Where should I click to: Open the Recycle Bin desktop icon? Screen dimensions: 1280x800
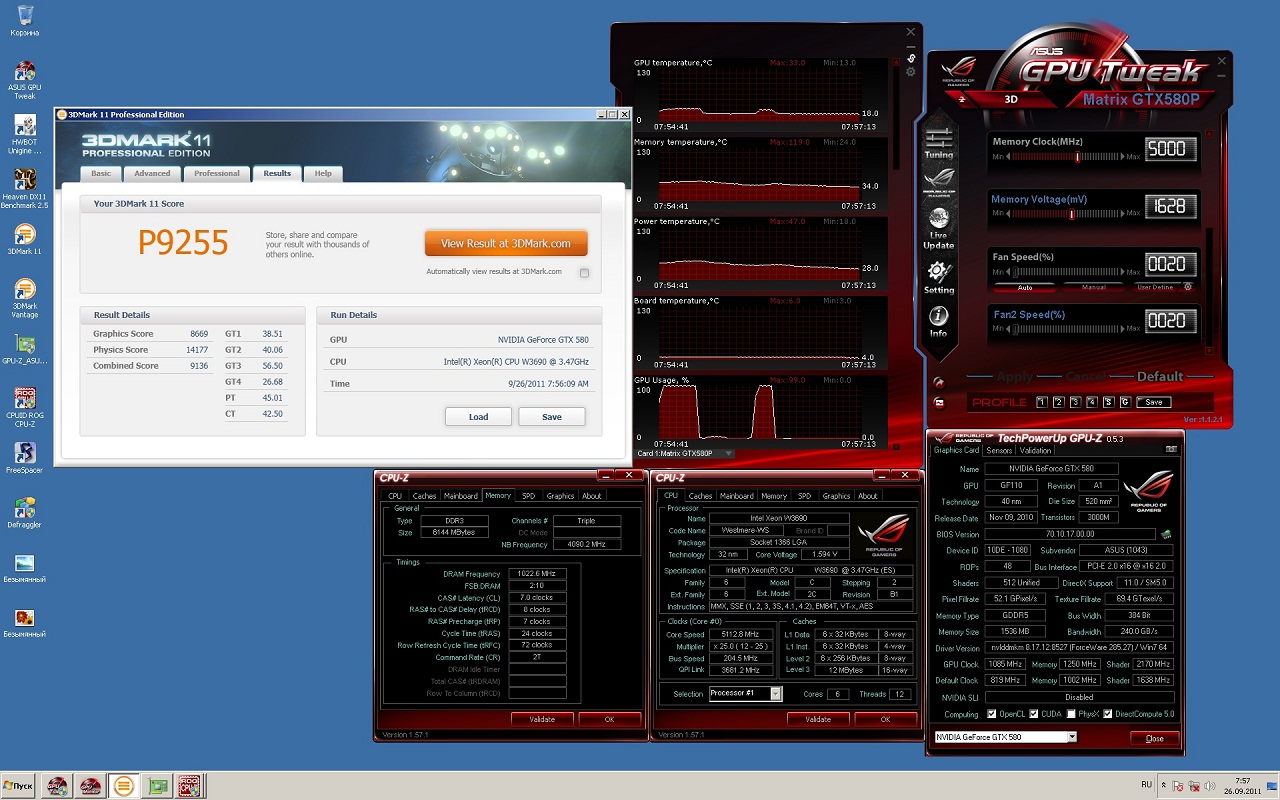click(25, 20)
